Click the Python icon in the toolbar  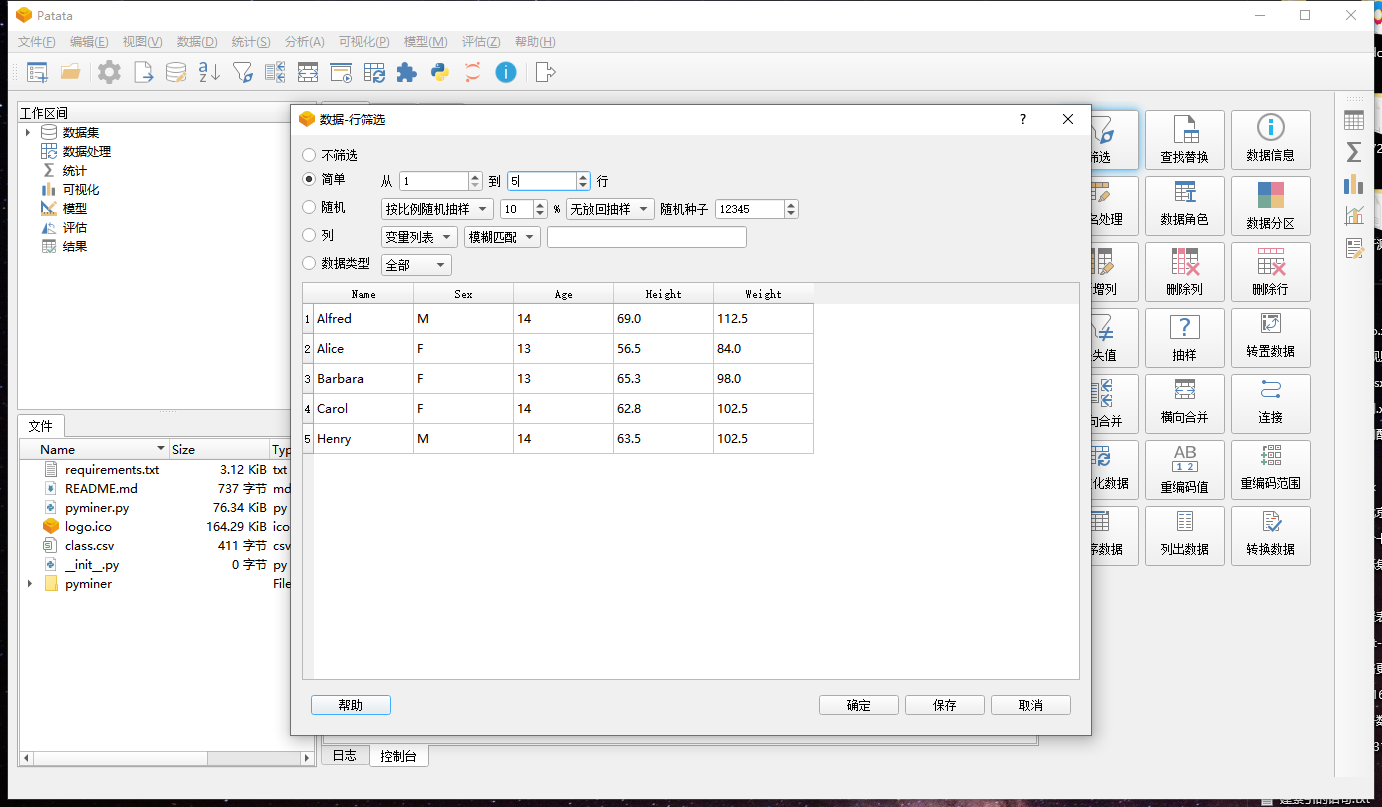click(x=440, y=72)
